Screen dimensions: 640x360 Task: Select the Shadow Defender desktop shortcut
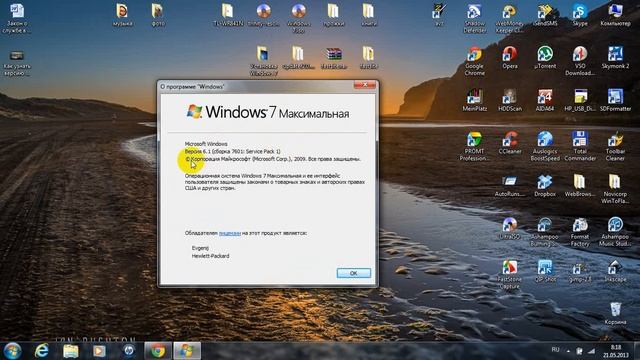point(474,19)
